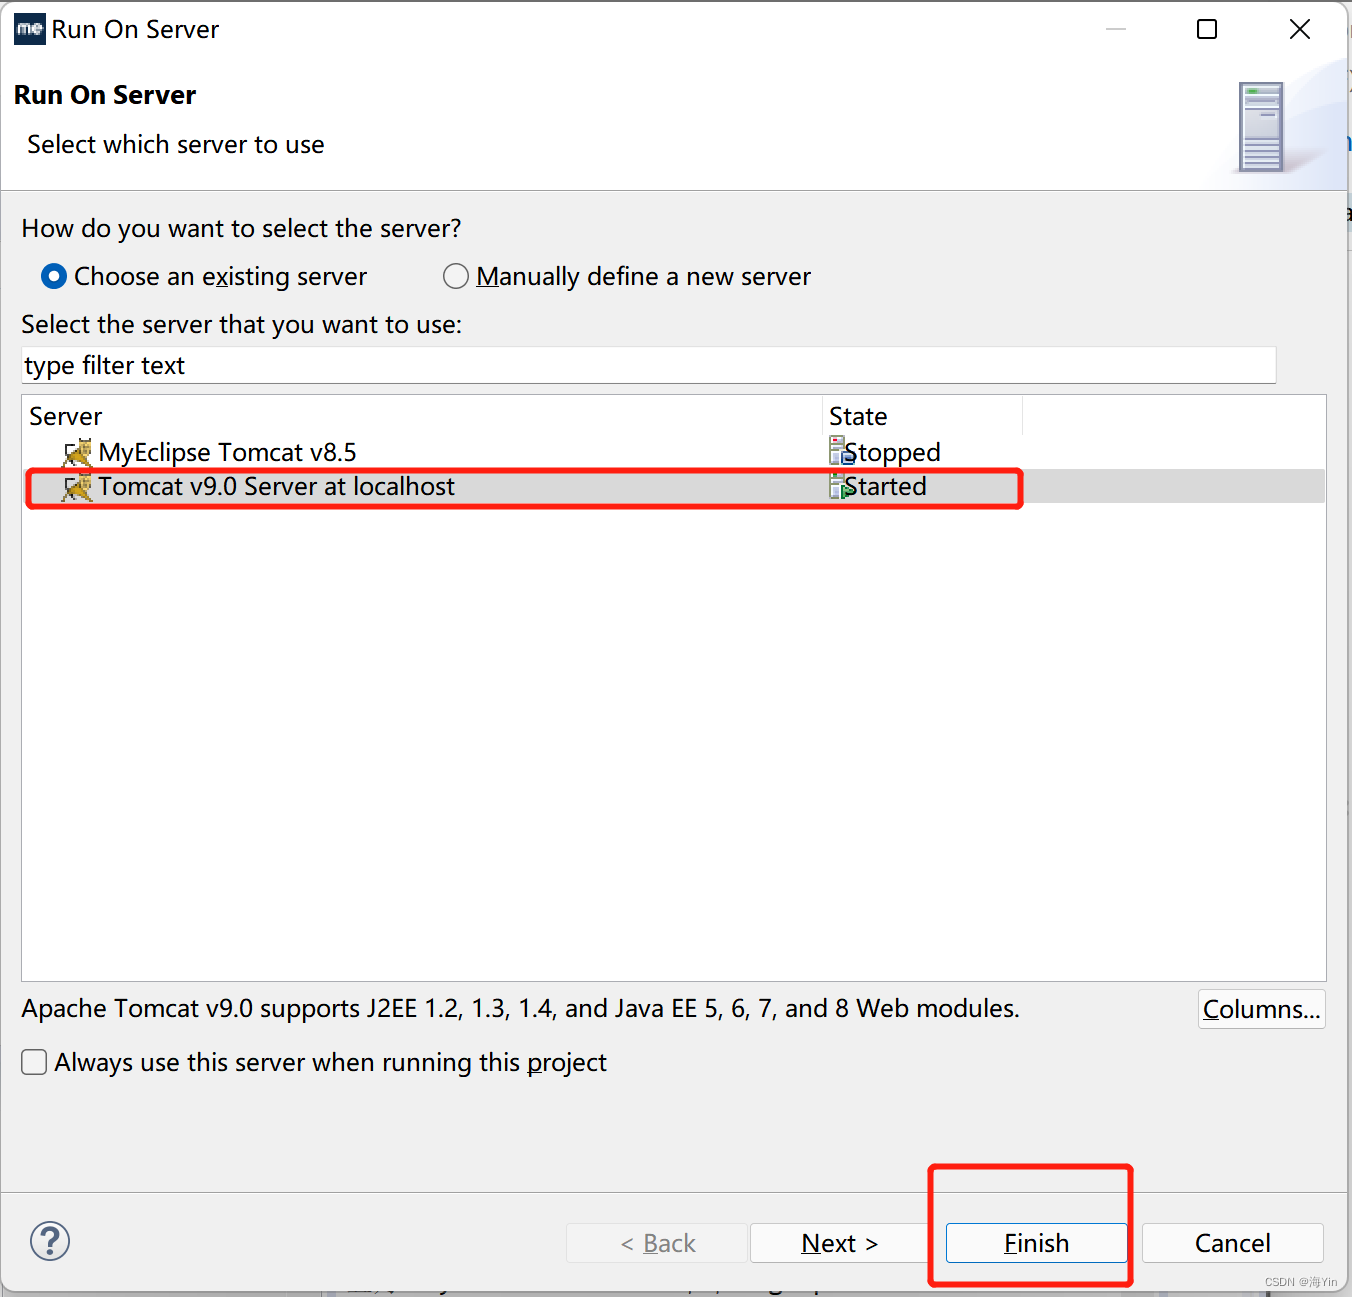Go to the Next wizard page
The height and width of the screenshot is (1297, 1352).
(x=840, y=1243)
